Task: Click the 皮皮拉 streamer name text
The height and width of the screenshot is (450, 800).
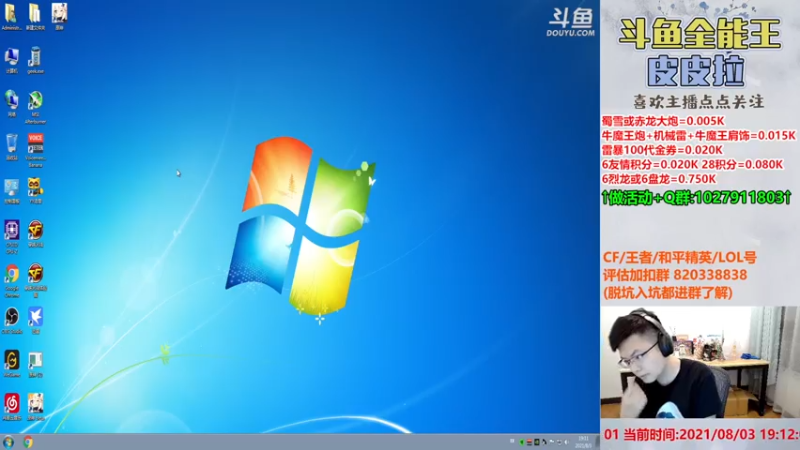Action: click(695, 71)
